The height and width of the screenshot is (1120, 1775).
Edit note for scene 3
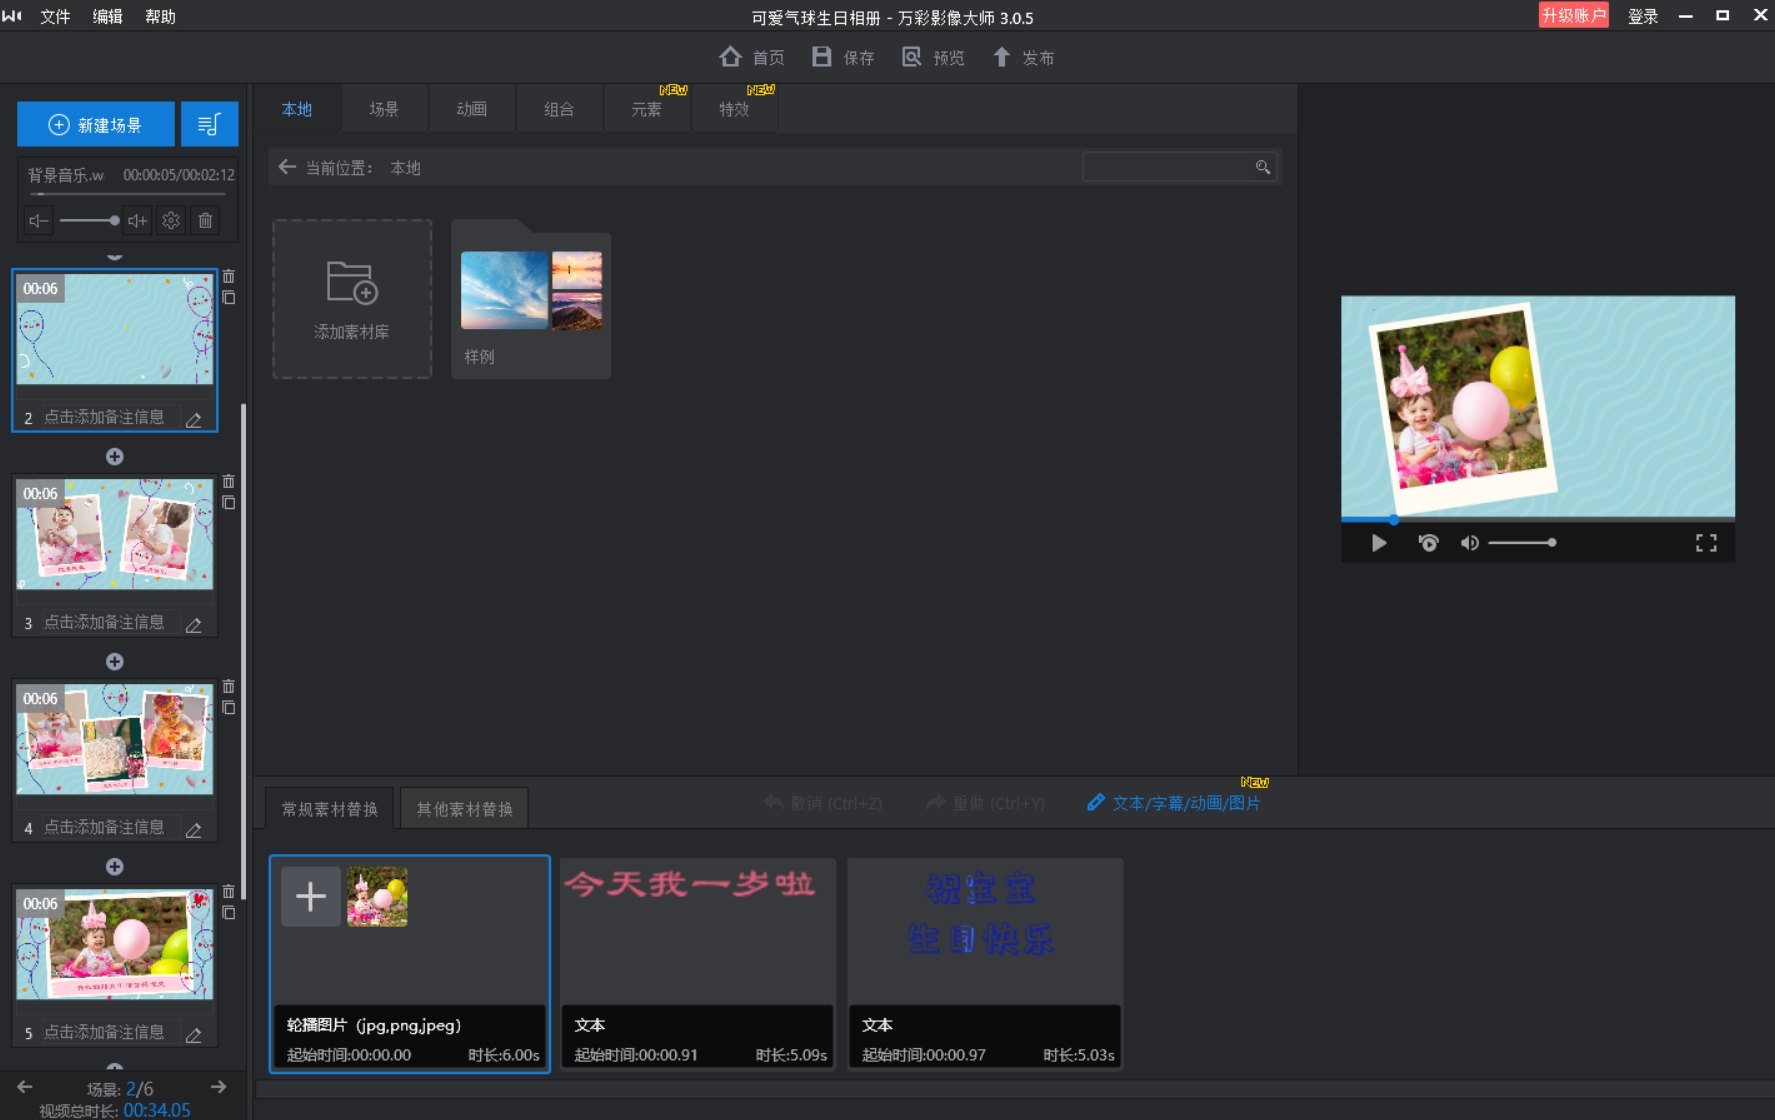coord(194,625)
